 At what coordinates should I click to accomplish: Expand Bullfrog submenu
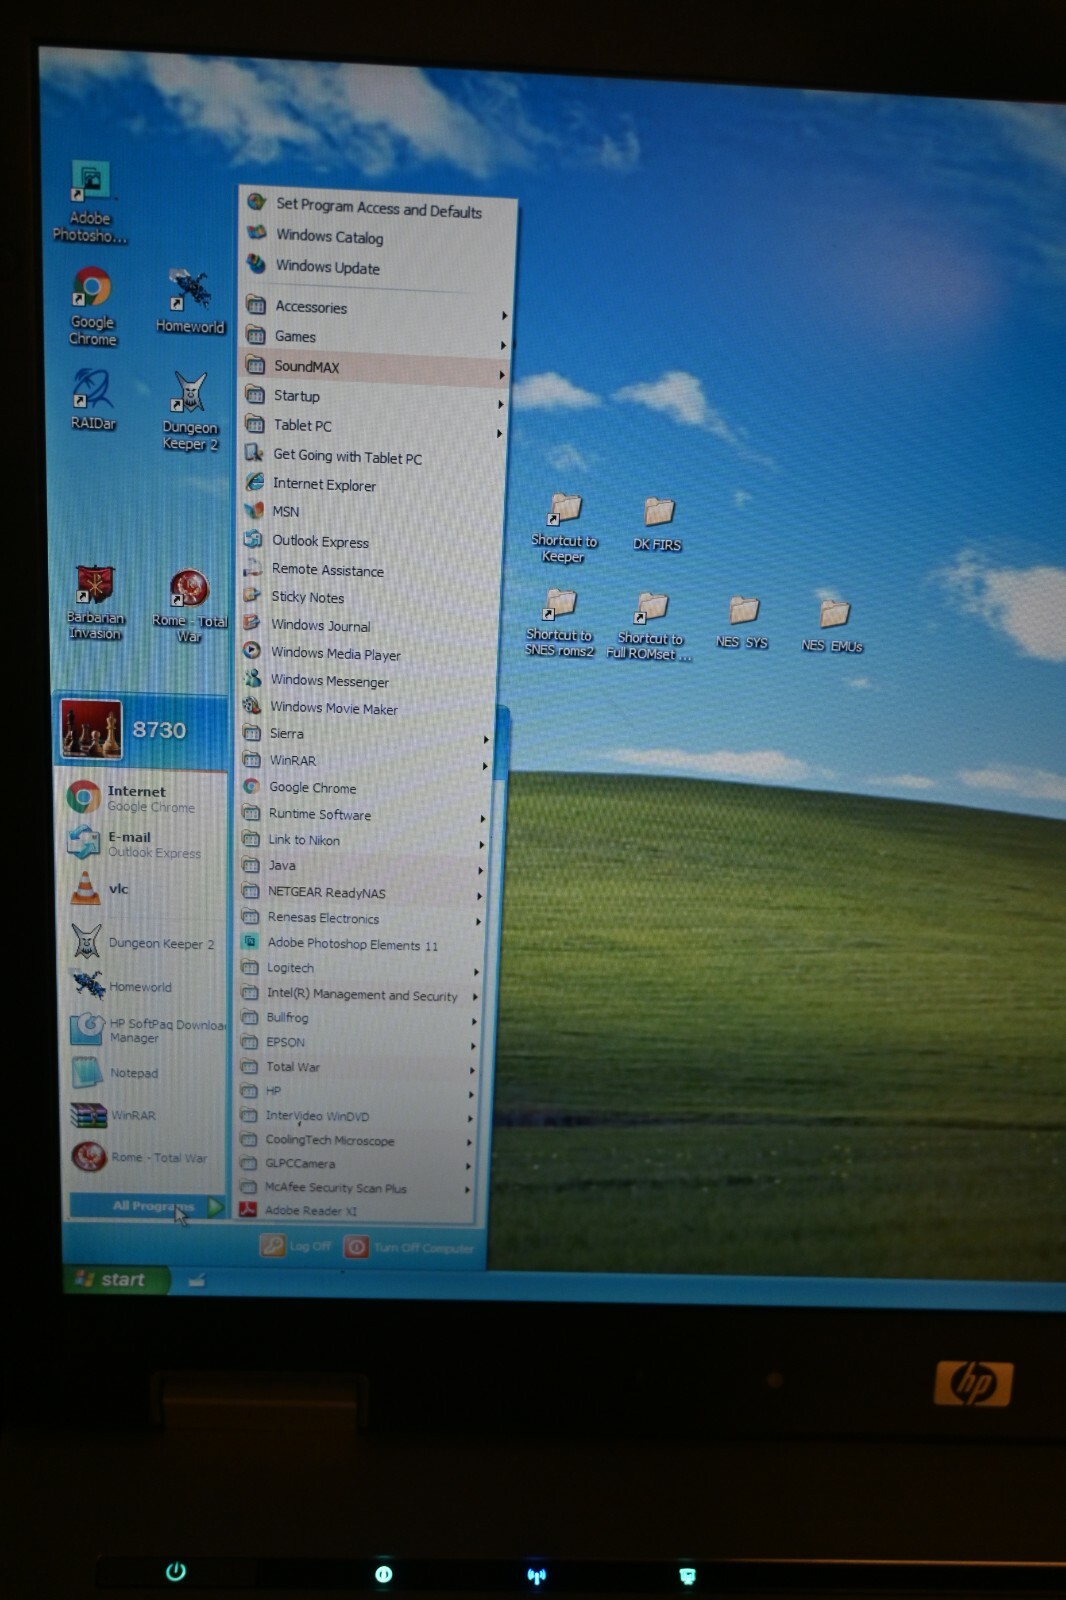(x=357, y=1018)
